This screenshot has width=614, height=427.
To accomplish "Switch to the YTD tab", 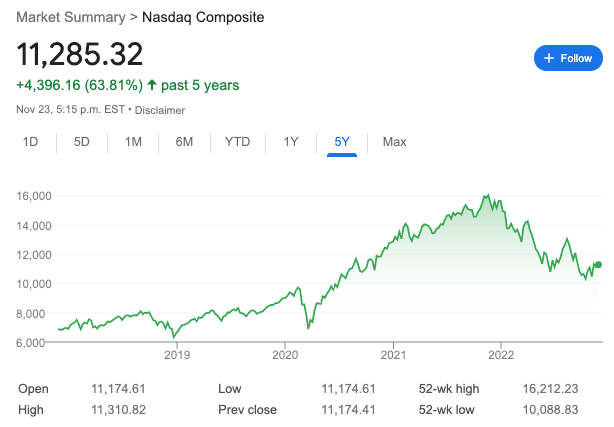I will point(237,142).
